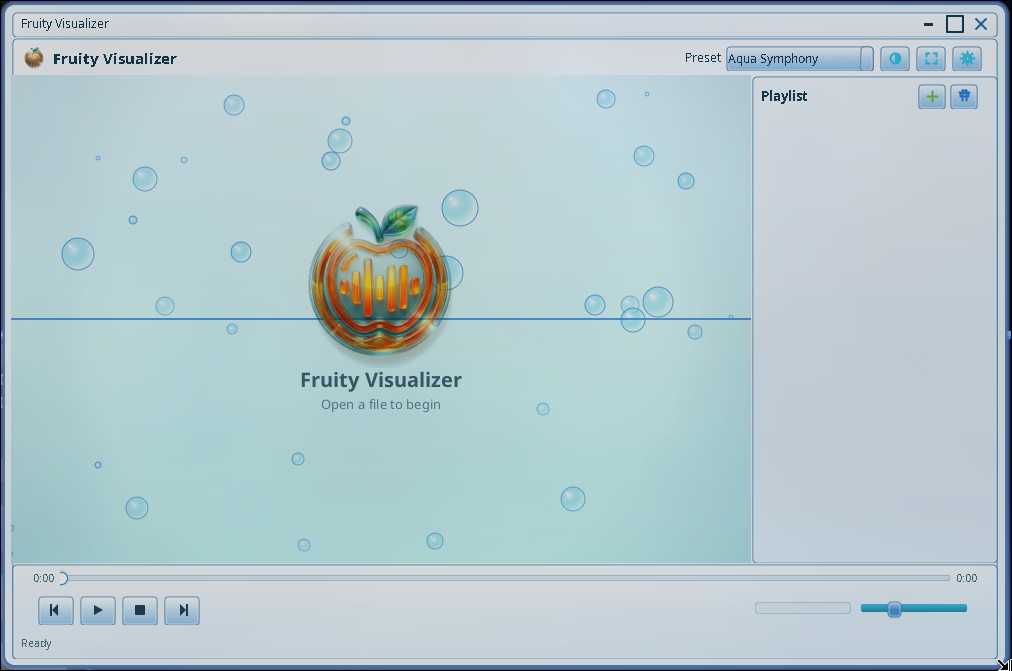Click the large apple logo in visualizer
This screenshot has height=671, width=1012.
tap(381, 281)
